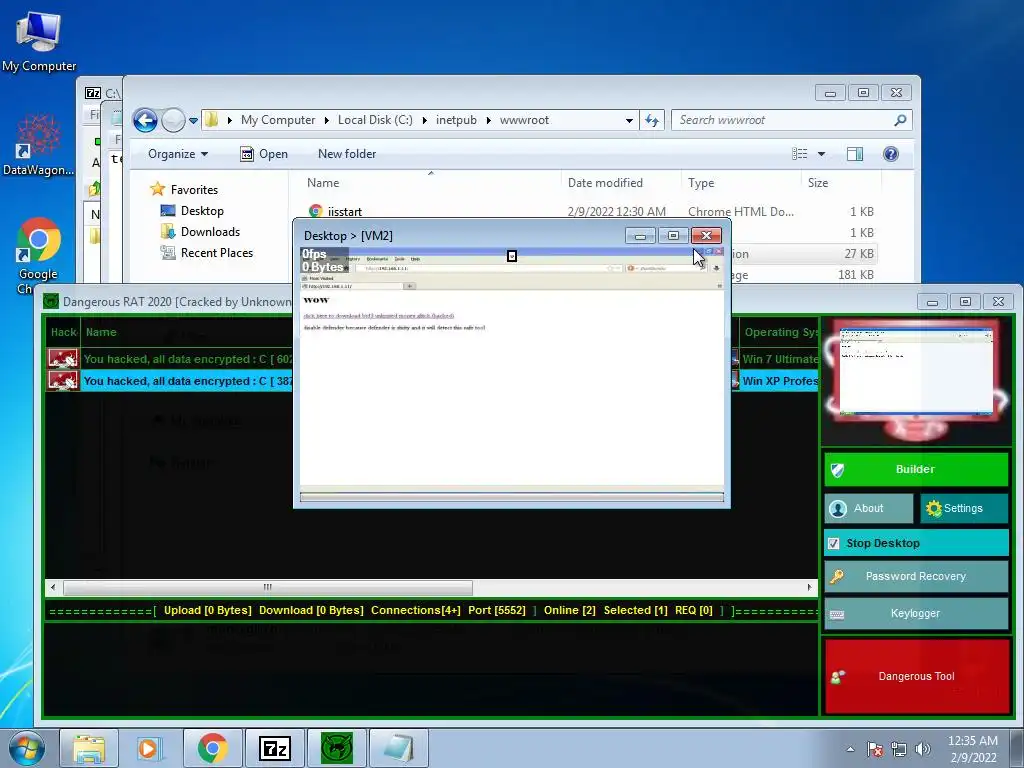The image size is (1024, 768).
Task: Open My Computer desktop icon
Action: point(39,40)
